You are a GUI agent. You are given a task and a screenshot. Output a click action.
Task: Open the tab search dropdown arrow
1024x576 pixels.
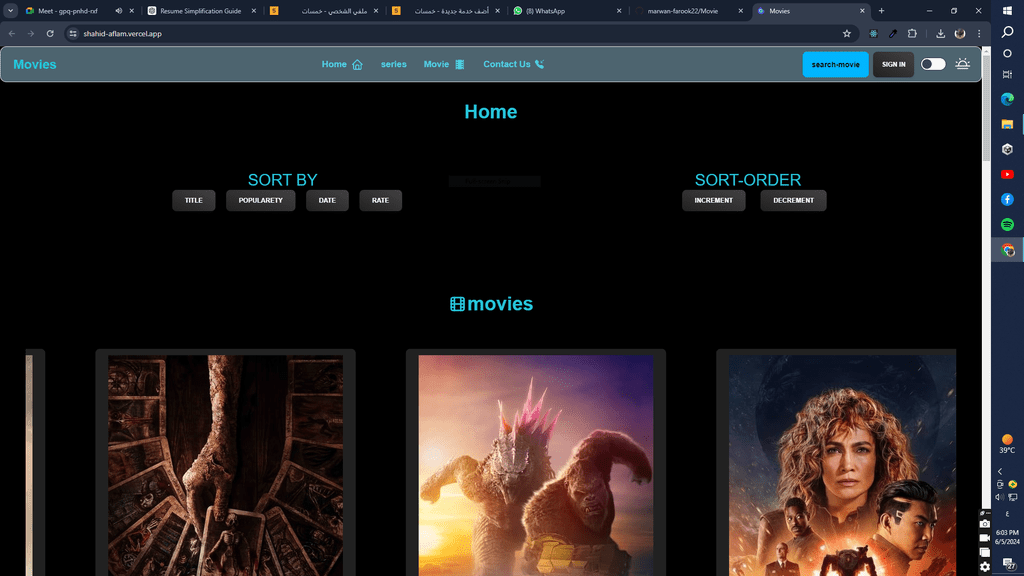[10, 11]
